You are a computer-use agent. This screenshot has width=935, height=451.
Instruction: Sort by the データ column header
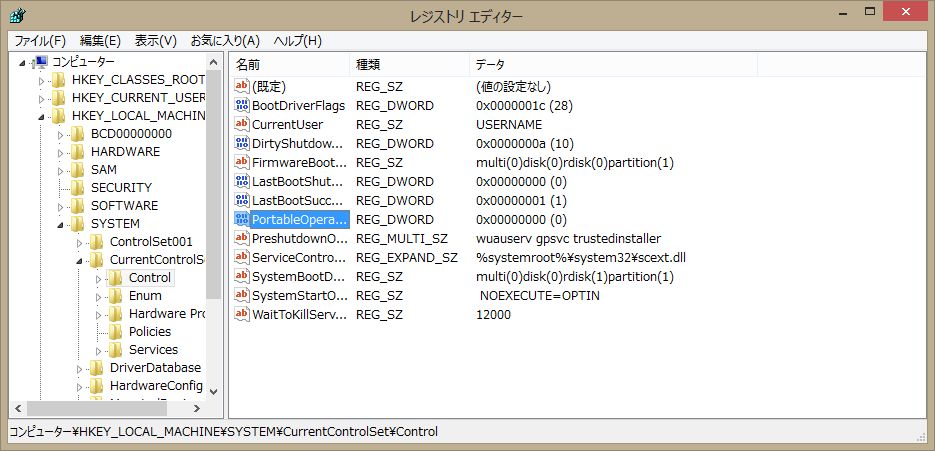614,64
